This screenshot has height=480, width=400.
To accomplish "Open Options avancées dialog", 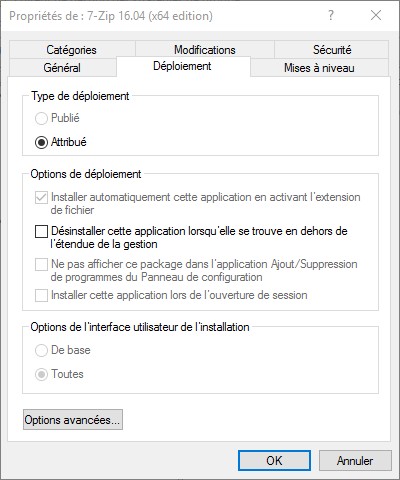I will [73, 420].
